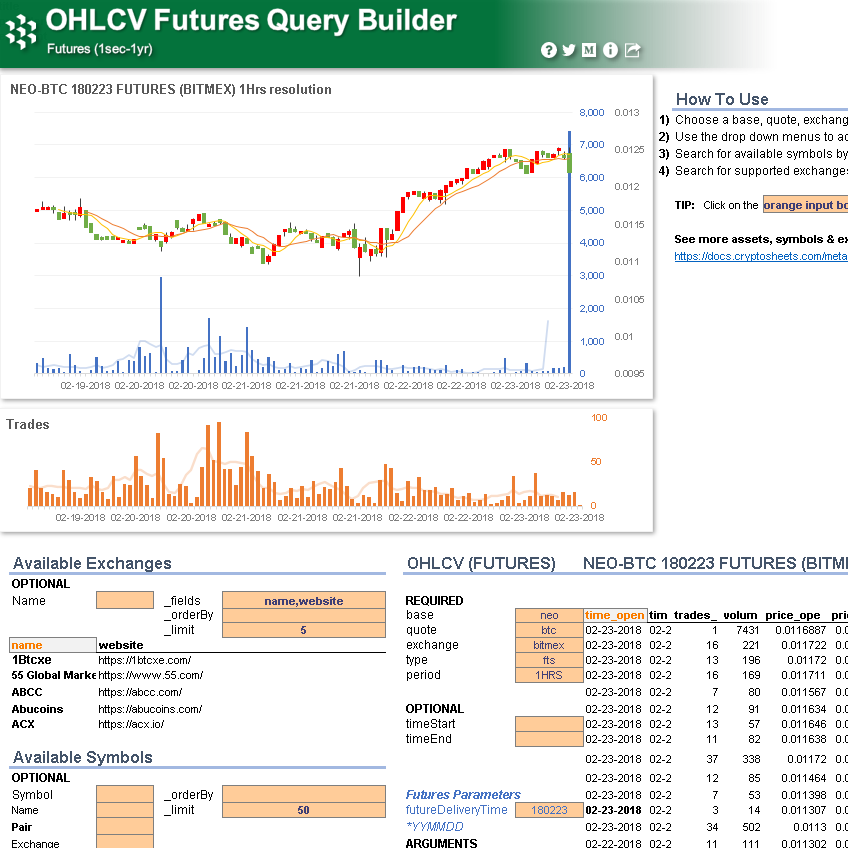This screenshot has width=848, height=848.
Task: Open the Medium icon in the header
Action: (x=588, y=50)
